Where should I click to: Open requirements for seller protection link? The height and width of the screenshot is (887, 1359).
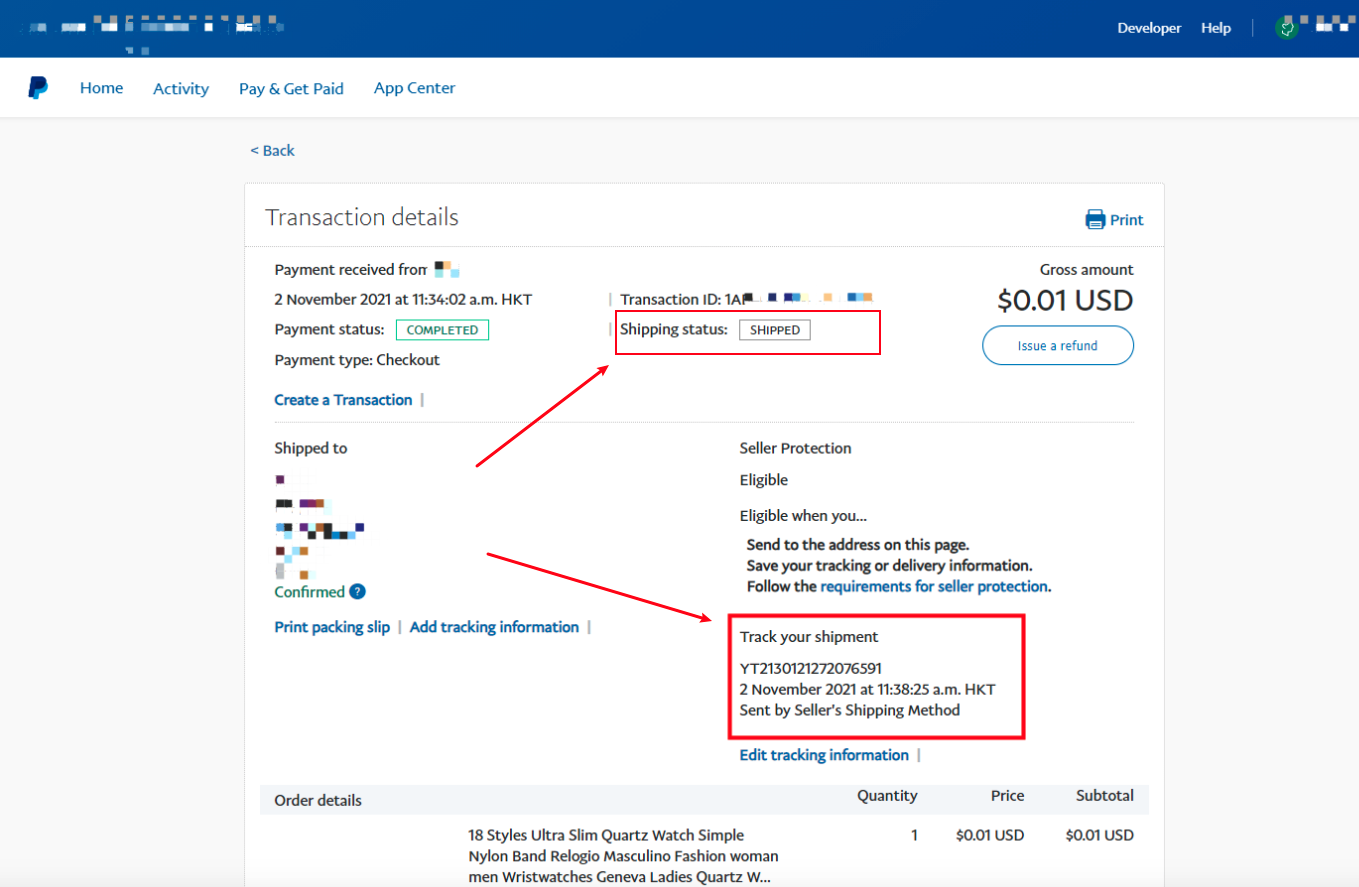click(934, 586)
